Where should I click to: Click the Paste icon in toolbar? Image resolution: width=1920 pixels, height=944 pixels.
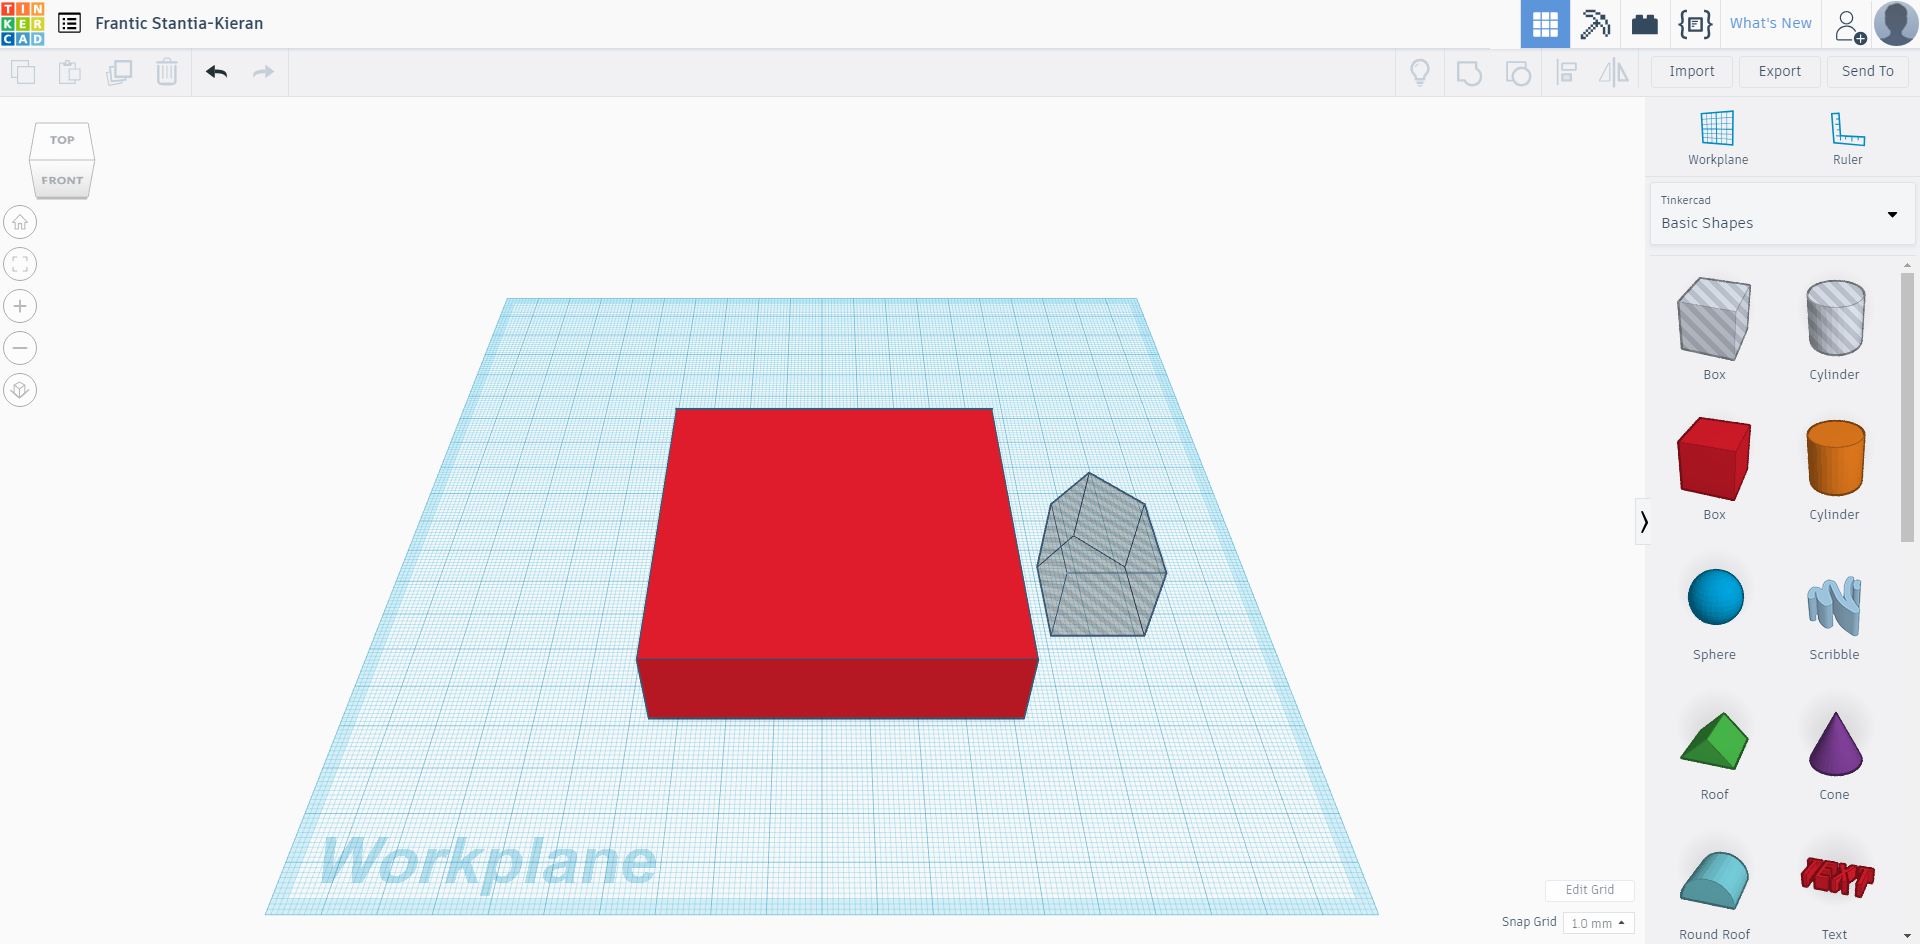coord(70,72)
